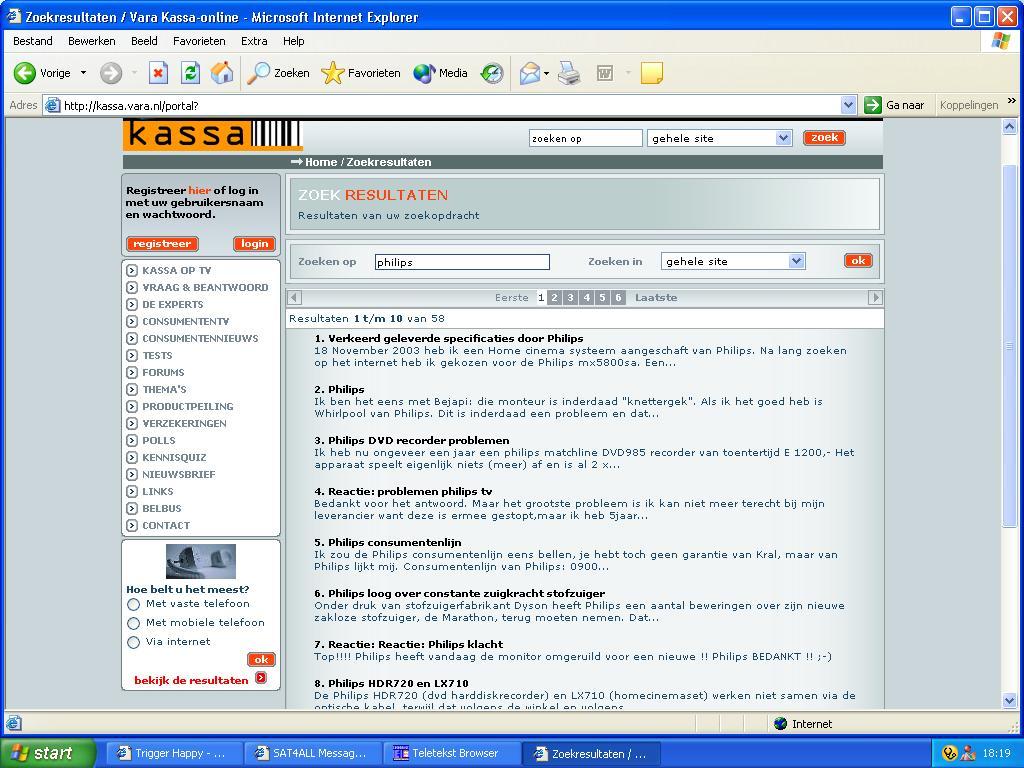Screen dimensions: 1024x768
Task: Go to results page 6
Action: point(618,298)
